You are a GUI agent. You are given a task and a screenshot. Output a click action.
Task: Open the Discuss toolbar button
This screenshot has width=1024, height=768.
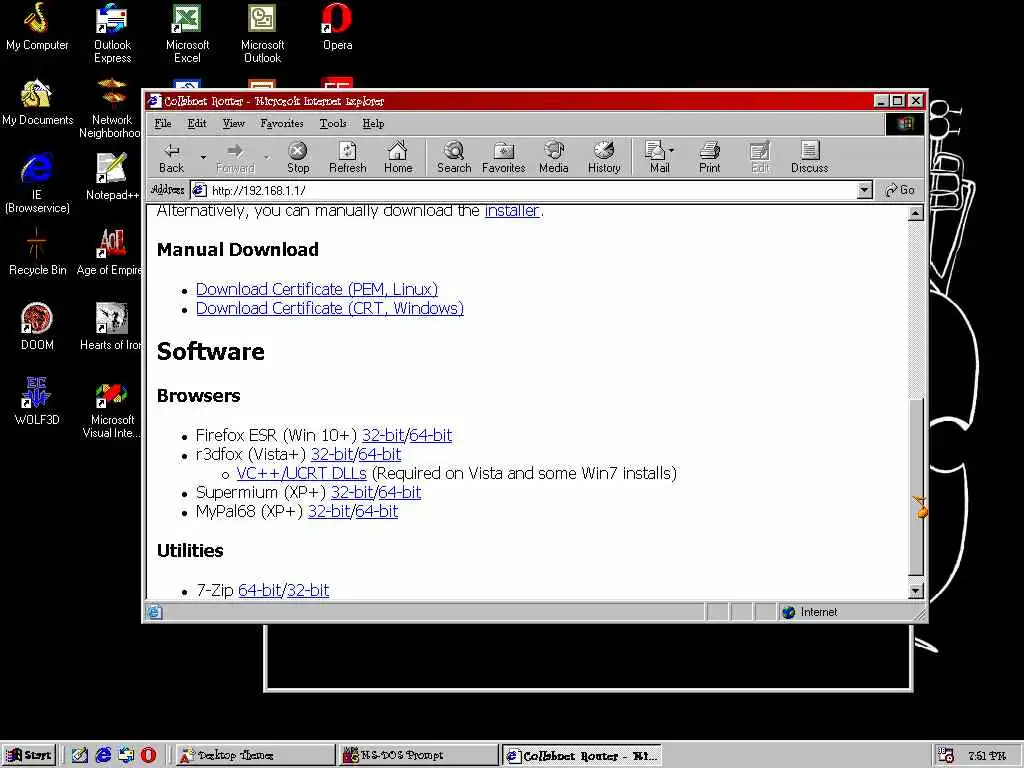[810, 157]
